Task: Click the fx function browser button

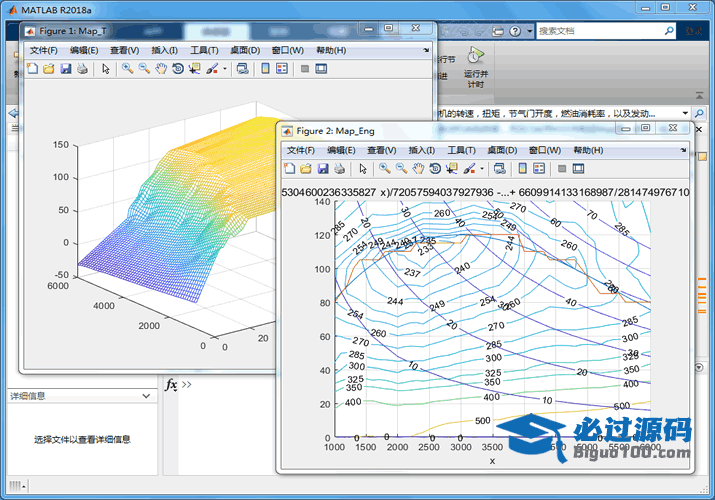Action: (171, 385)
